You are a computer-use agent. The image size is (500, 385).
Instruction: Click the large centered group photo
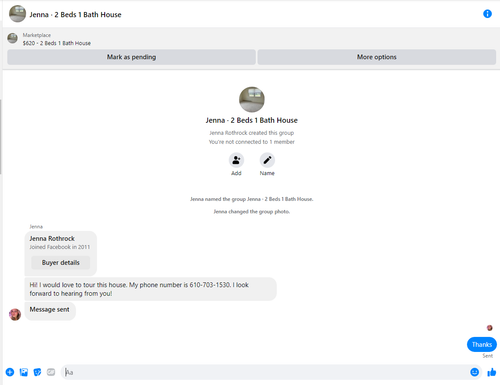click(252, 99)
